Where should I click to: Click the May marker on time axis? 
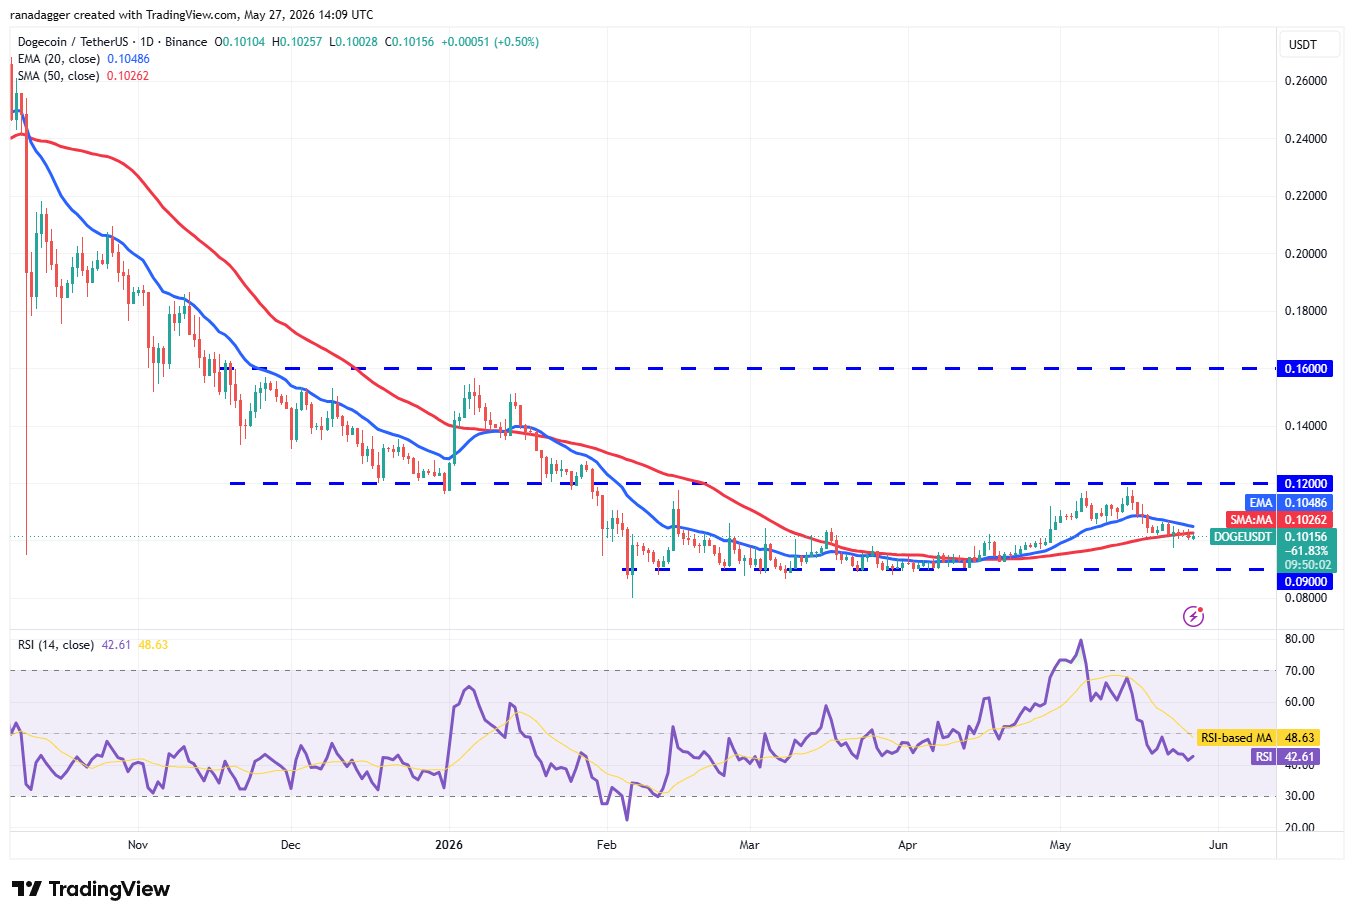click(x=1060, y=845)
